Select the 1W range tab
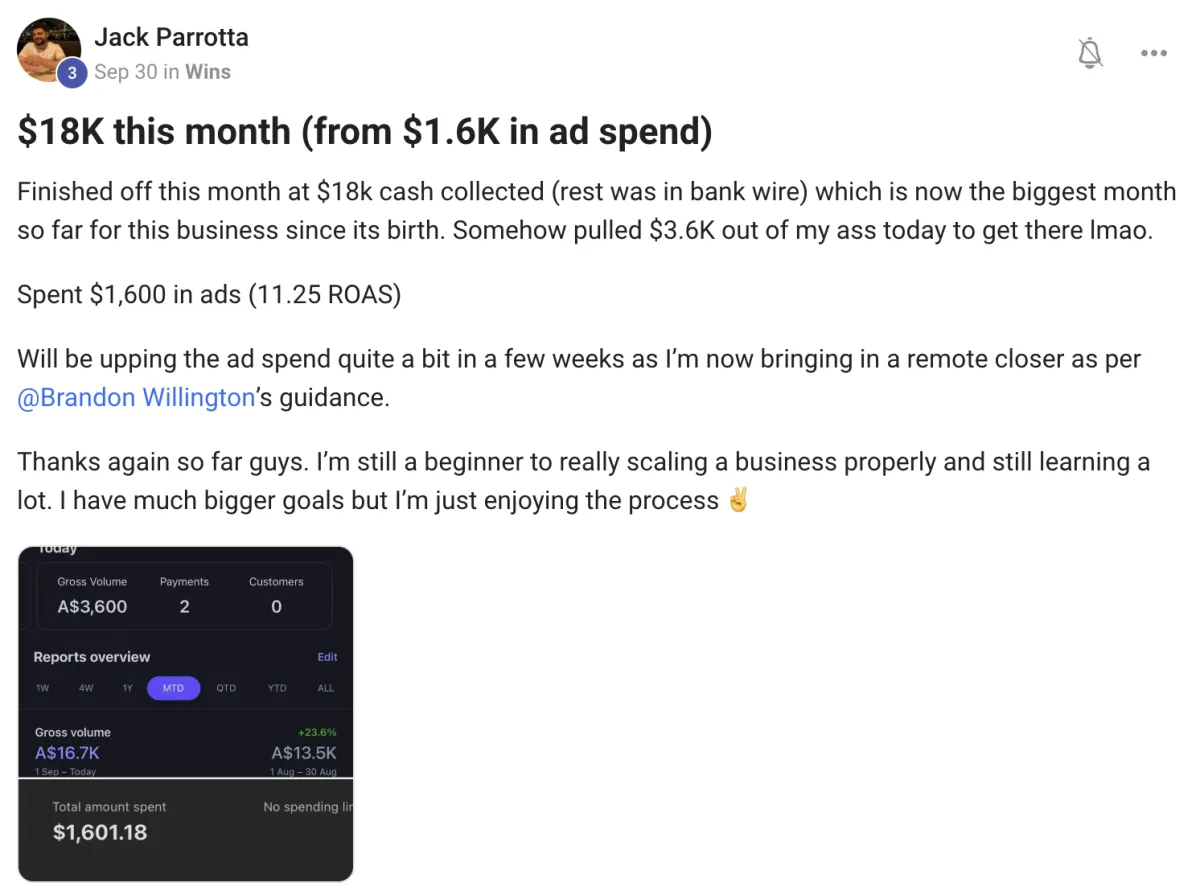 tap(42, 688)
